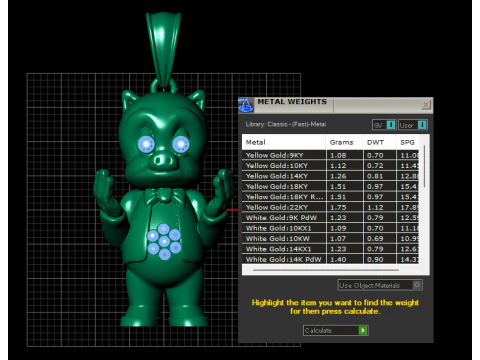Click the SPG value in the 22KY row
Viewport: 480px width, 360px height.
pos(408,207)
